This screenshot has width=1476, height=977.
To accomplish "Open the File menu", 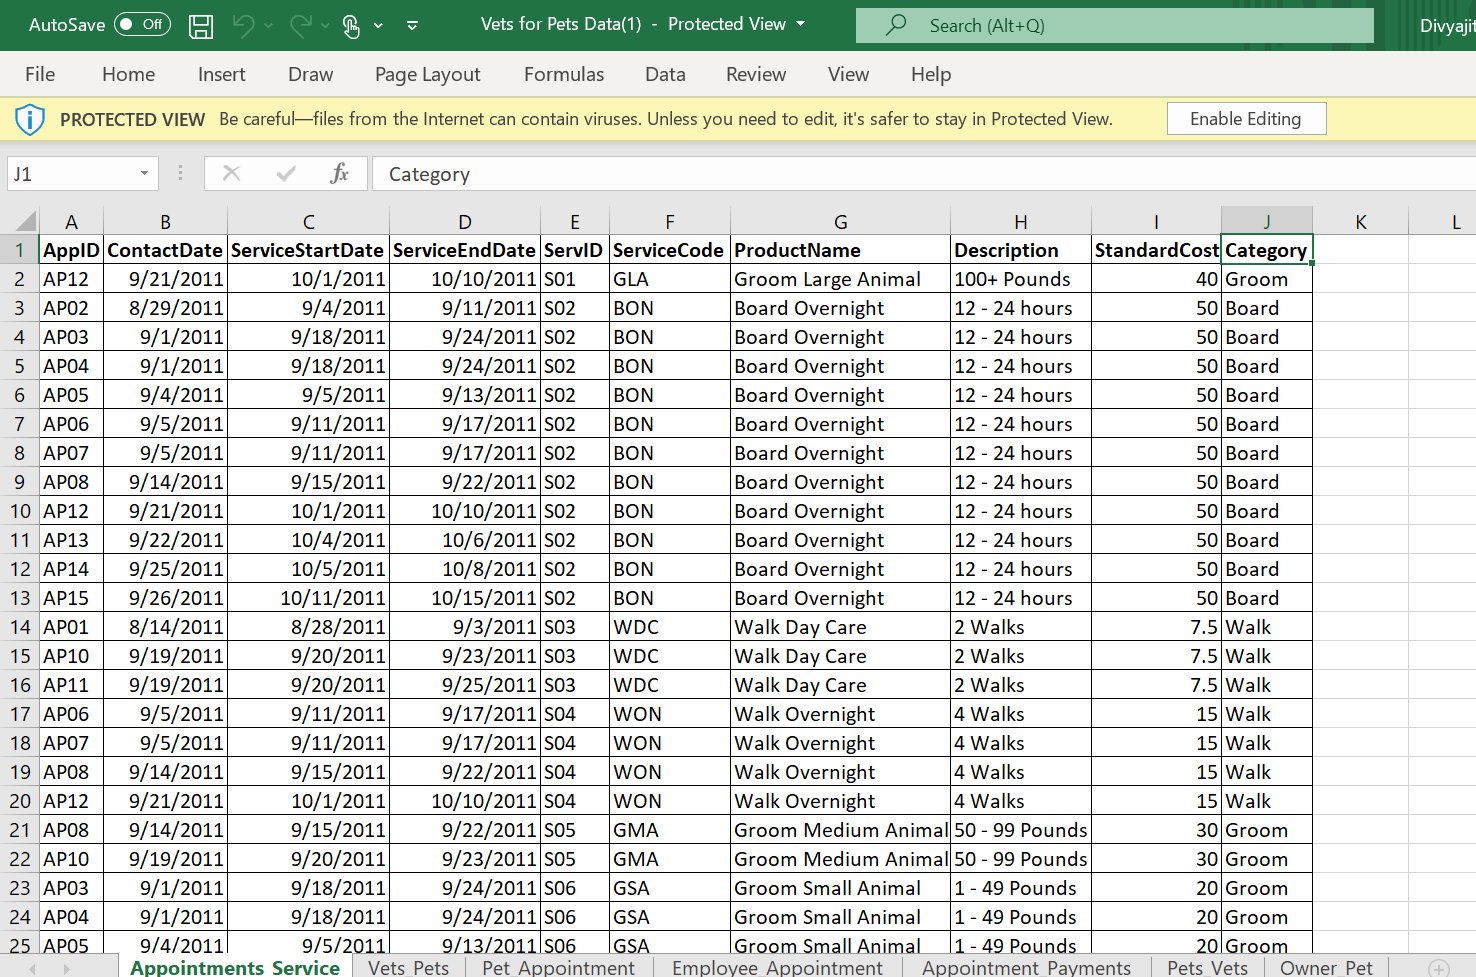I will 40,74.
